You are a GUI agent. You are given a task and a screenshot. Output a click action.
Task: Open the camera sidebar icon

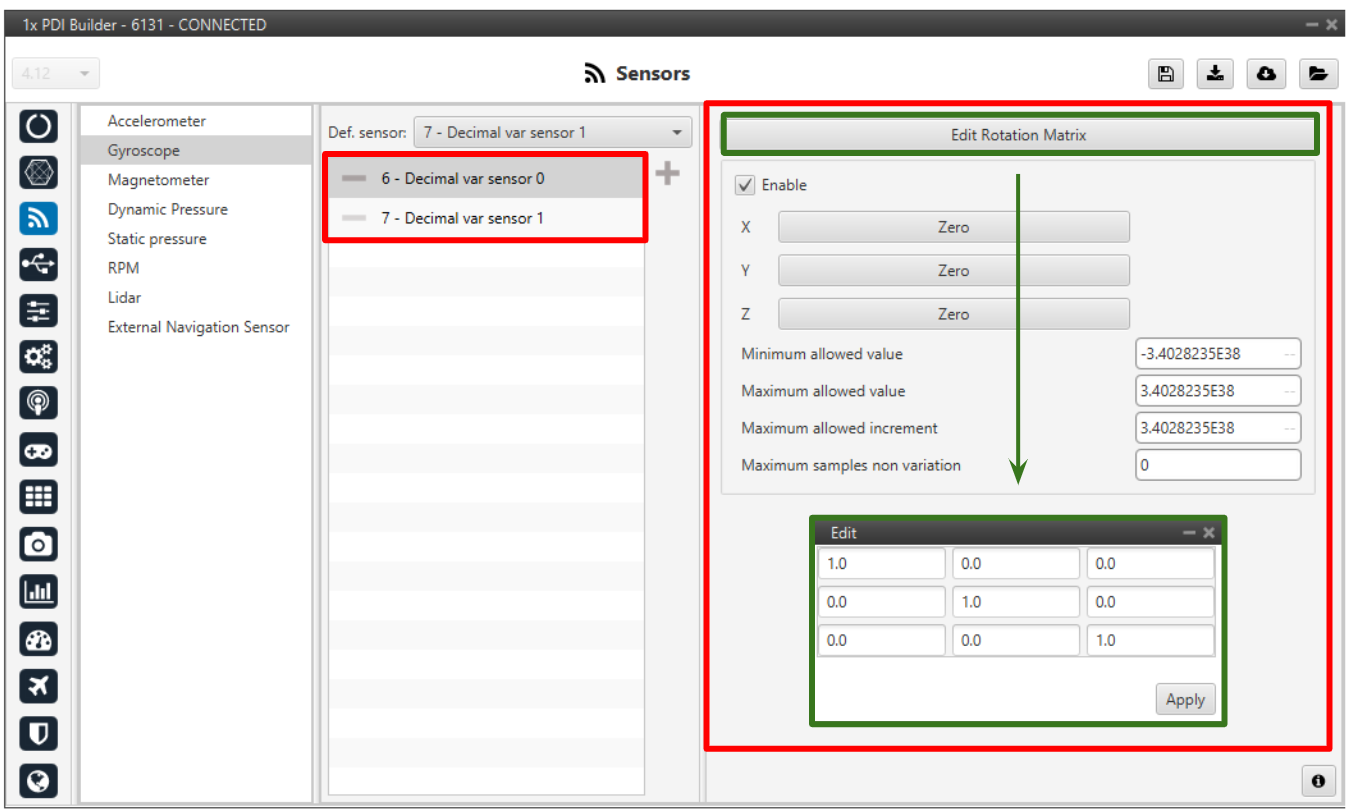38,544
